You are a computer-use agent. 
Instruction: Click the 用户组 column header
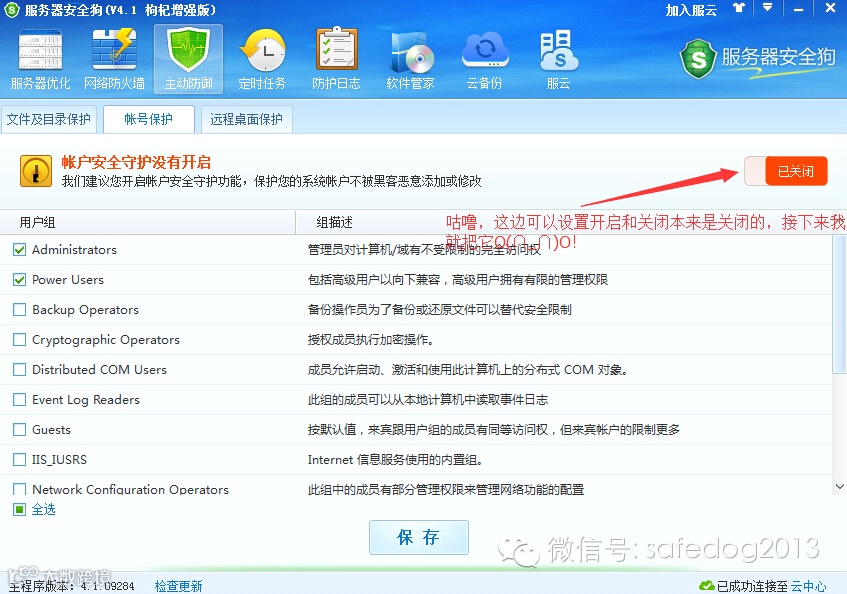tap(147, 222)
